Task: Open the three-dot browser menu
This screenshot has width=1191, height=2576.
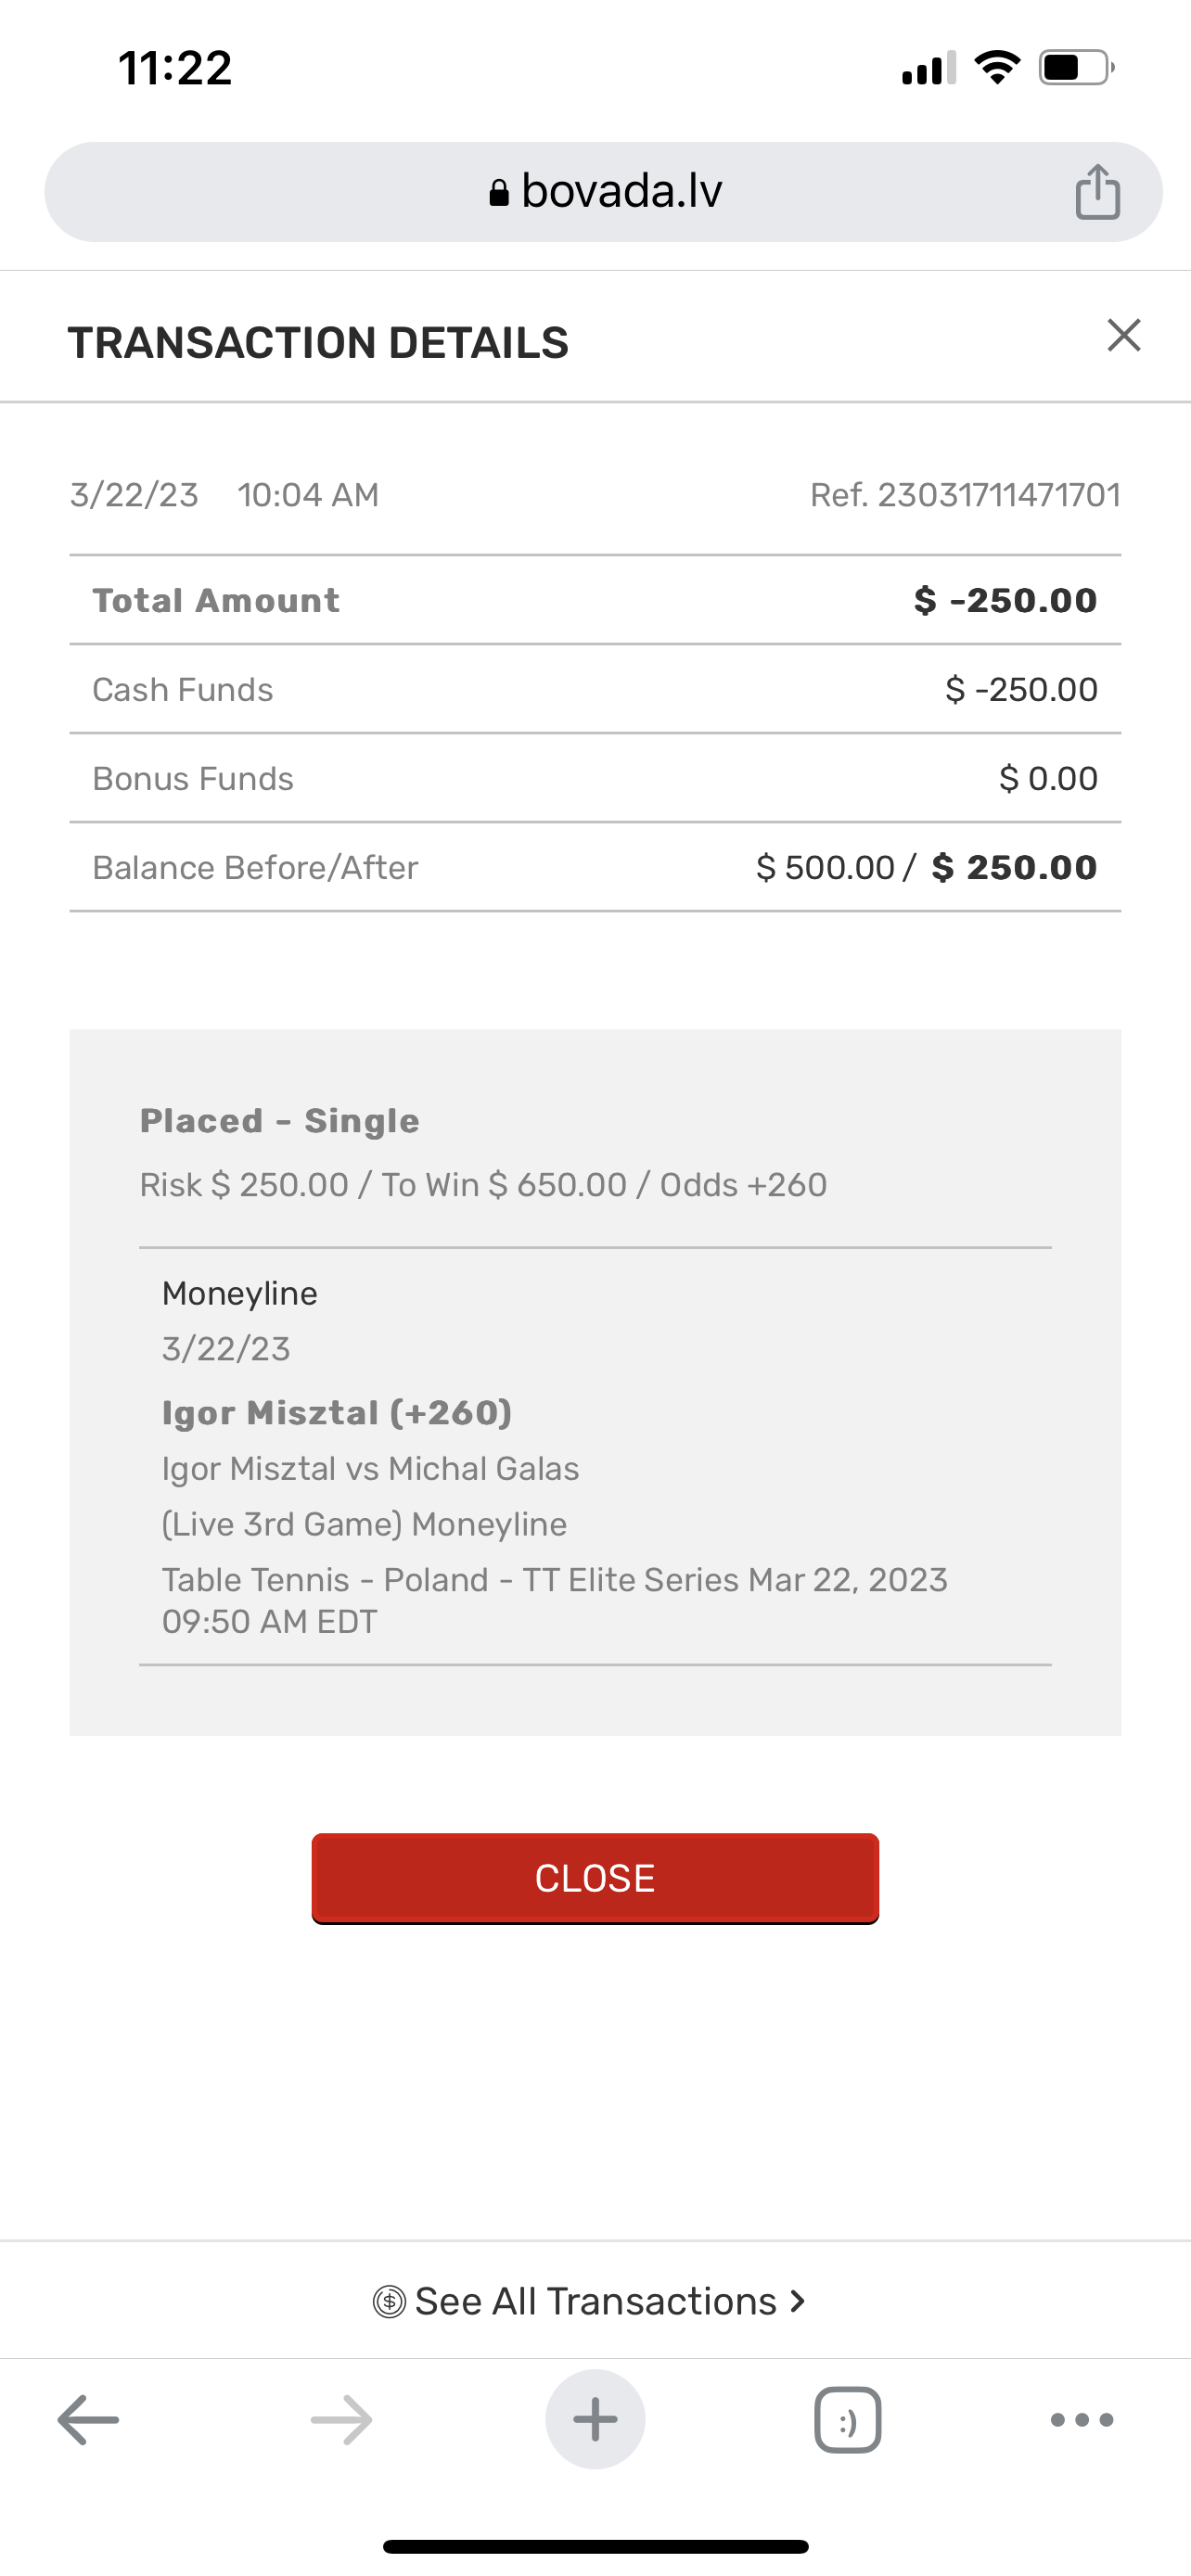Action: 1082,2420
